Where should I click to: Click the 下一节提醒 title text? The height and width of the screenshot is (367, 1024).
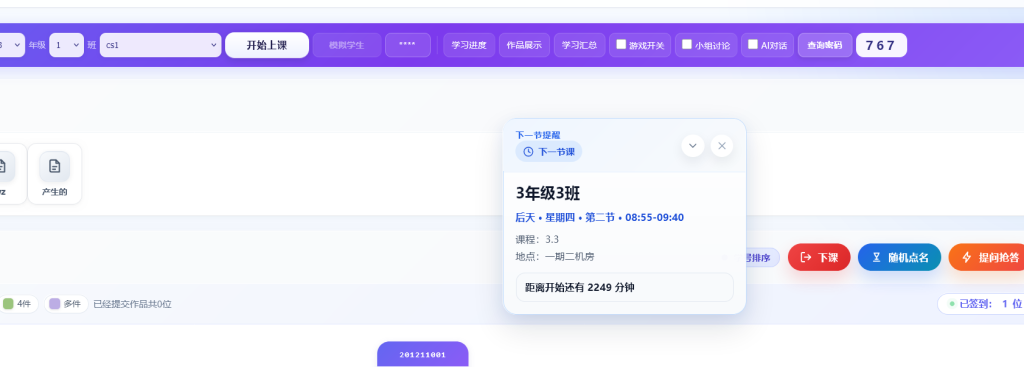537,135
